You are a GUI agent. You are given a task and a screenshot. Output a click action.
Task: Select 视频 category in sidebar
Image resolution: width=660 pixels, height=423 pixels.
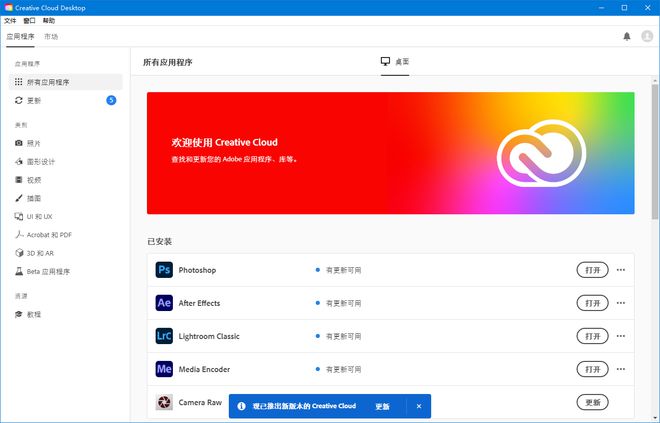click(x=66, y=180)
